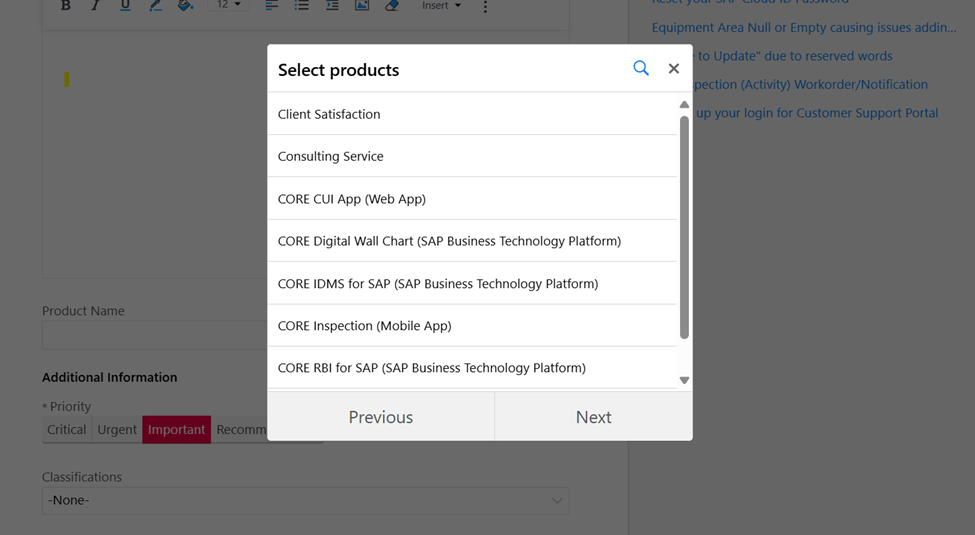Open Equipment Area Null or Empty article link
Screen dimensions: 975x535
coord(803,27)
